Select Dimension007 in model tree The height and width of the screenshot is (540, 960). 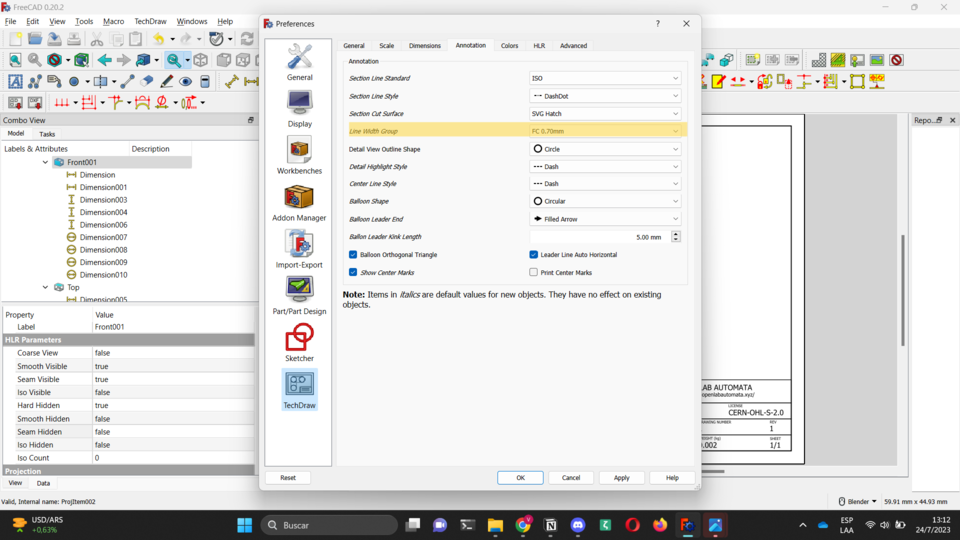point(103,237)
